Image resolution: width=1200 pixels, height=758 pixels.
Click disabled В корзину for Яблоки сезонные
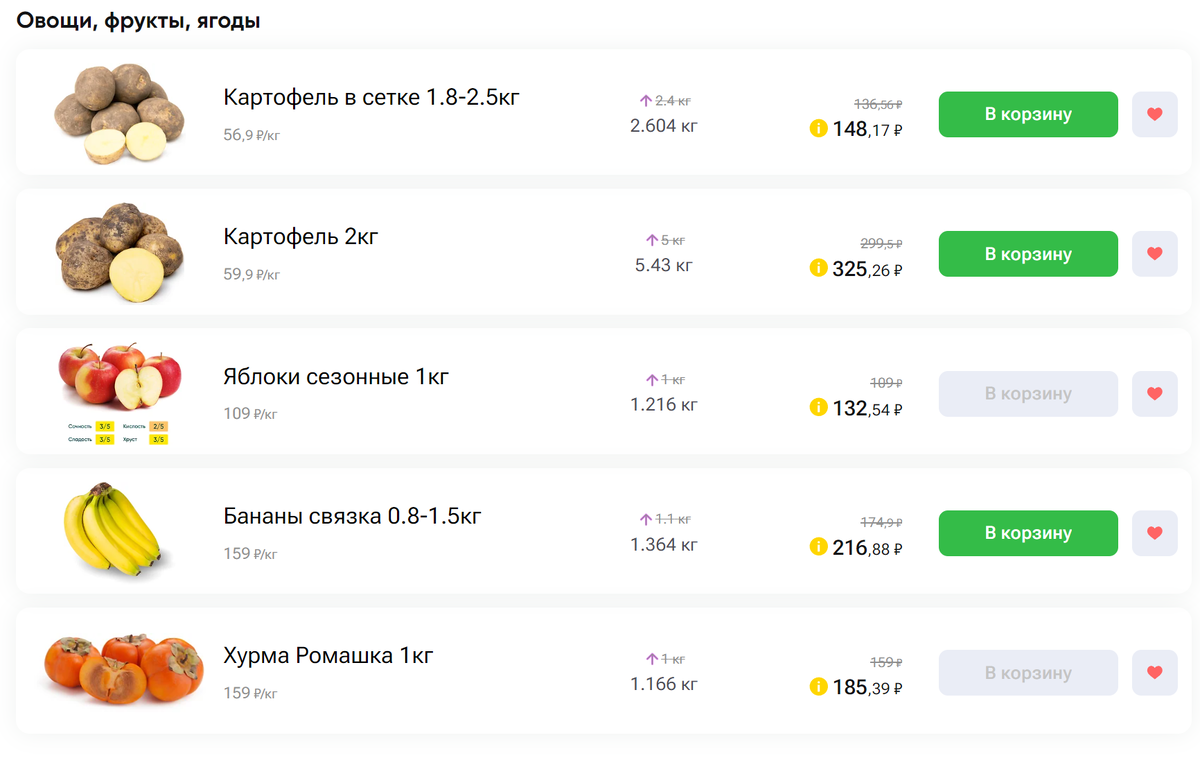pyautogui.click(x=1027, y=394)
